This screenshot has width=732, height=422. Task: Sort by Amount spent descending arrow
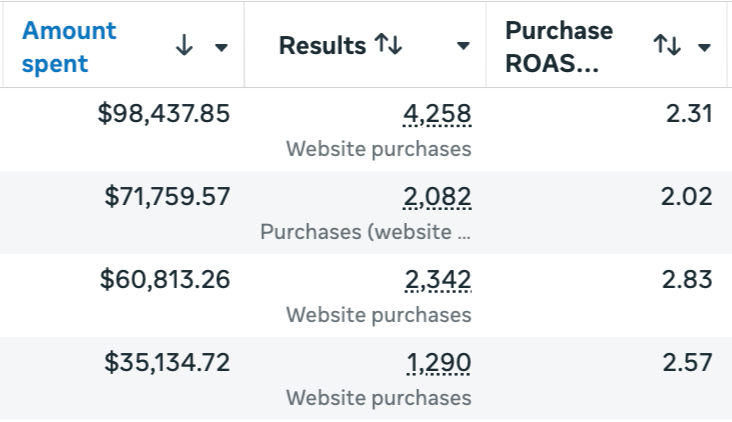(184, 45)
